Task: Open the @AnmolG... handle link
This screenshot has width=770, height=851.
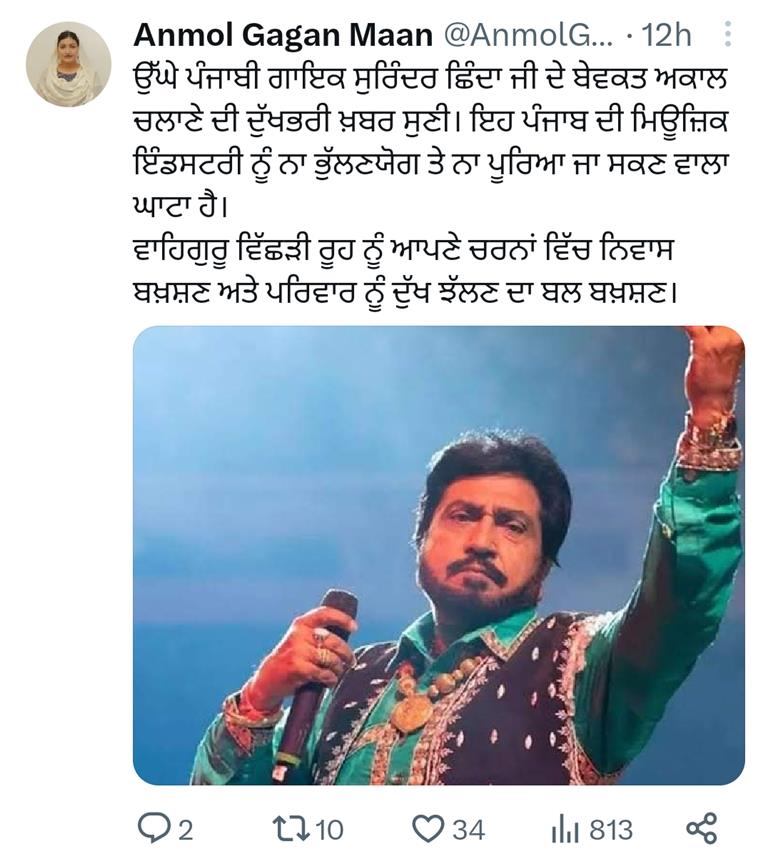Action: click(529, 35)
